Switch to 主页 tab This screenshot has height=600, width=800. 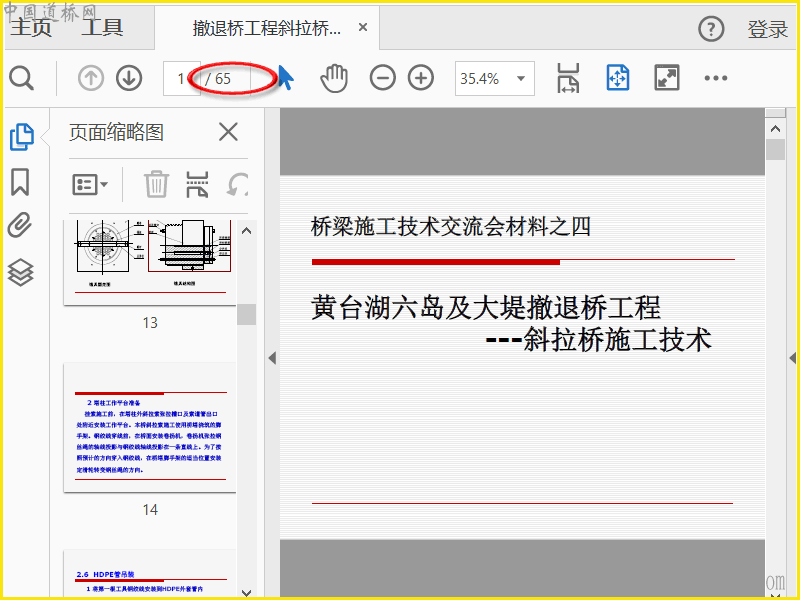pos(32,27)
